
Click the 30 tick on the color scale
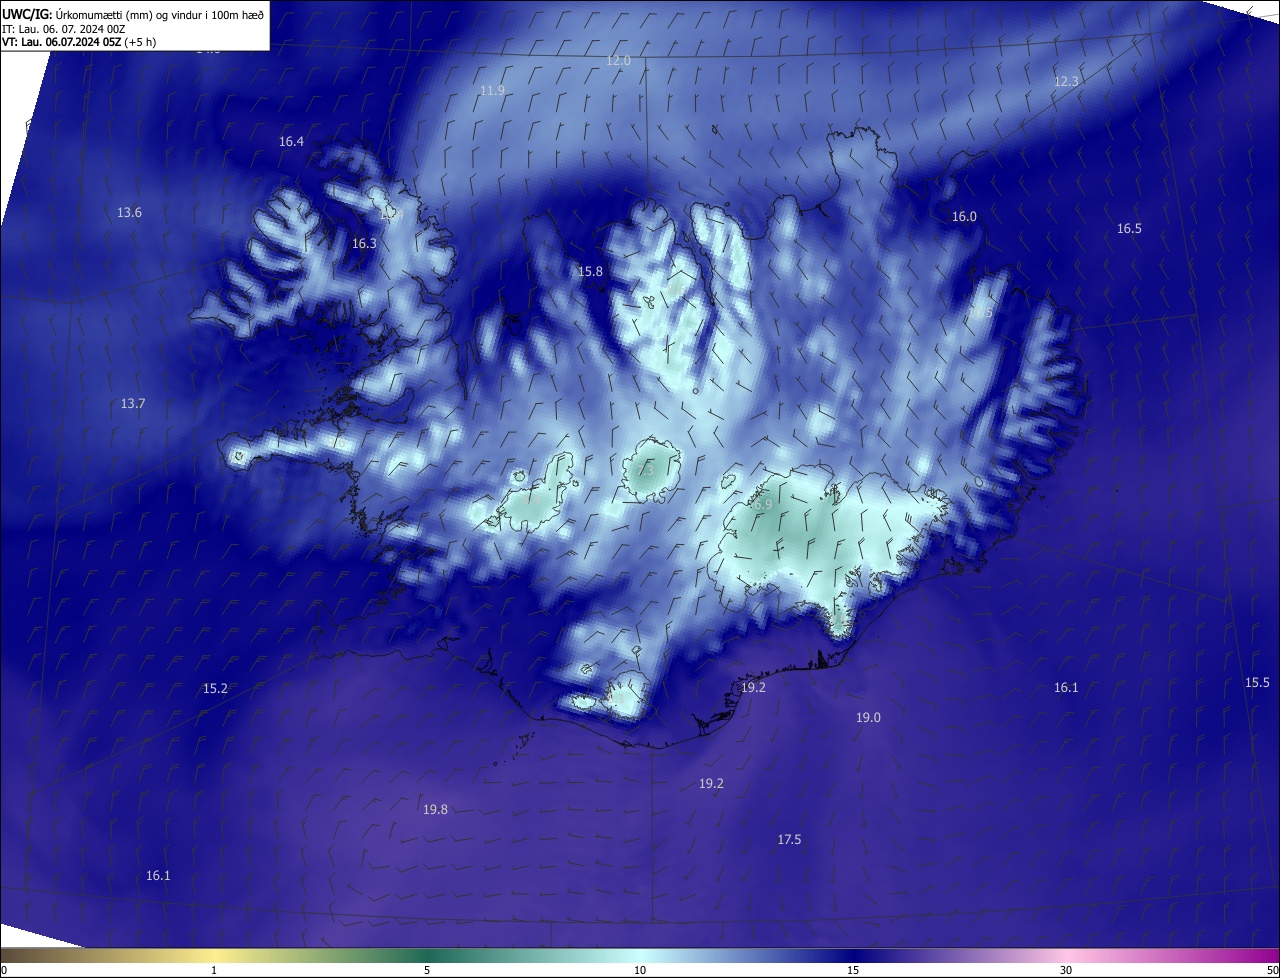click(x=1066, y=971)
